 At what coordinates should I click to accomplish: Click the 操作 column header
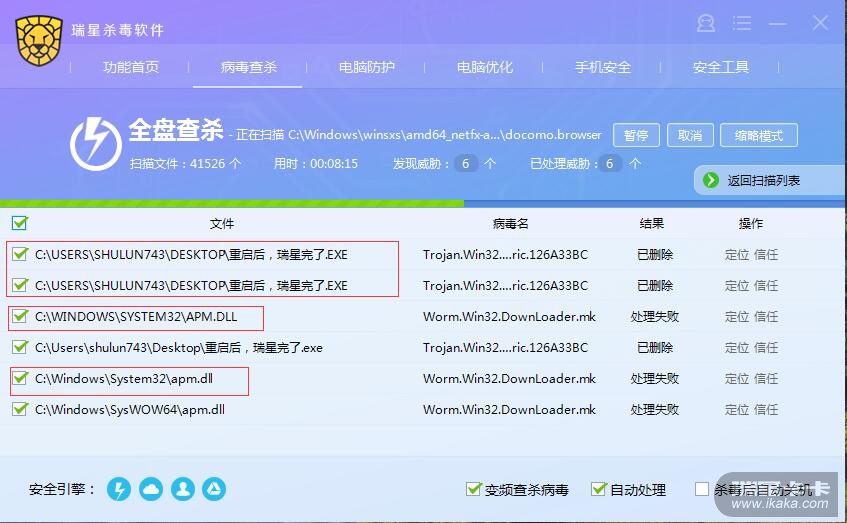point(750,224)
